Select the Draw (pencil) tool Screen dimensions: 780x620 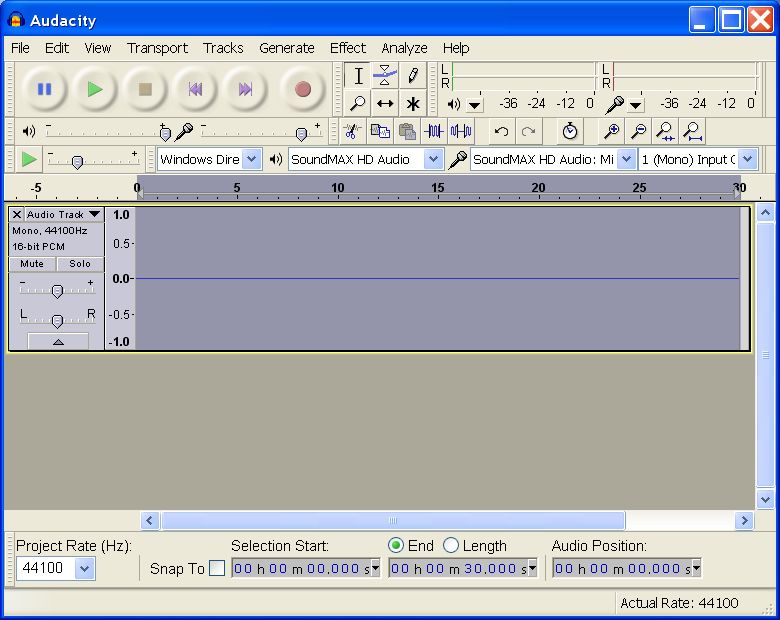(412, 76)
